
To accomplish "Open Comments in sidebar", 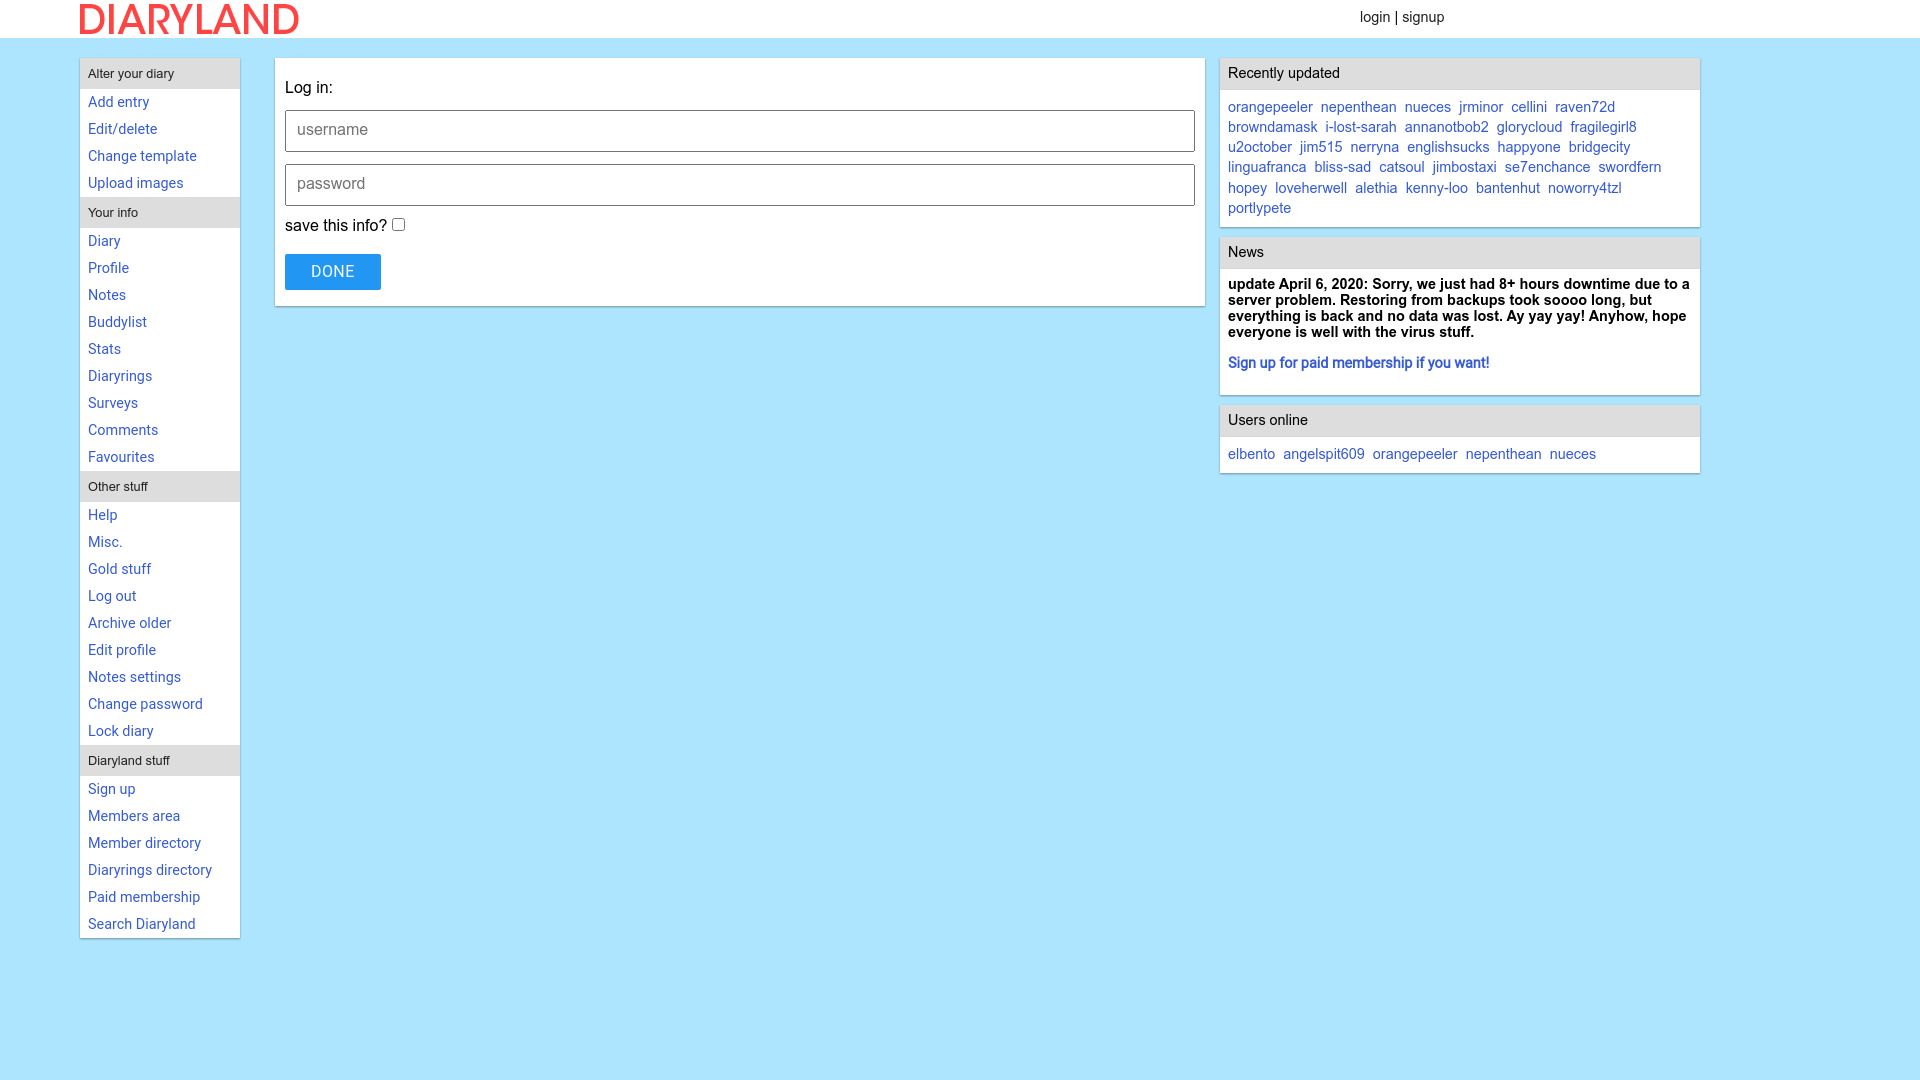I will 123,430.
